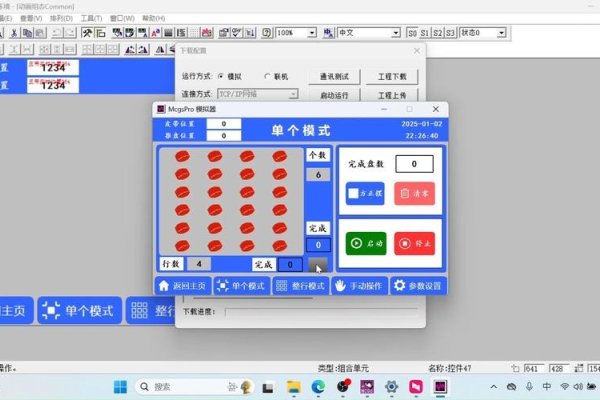Screen dimensions: 600x400
Task: Open the Windows Start menu
Action: (121, 387)
